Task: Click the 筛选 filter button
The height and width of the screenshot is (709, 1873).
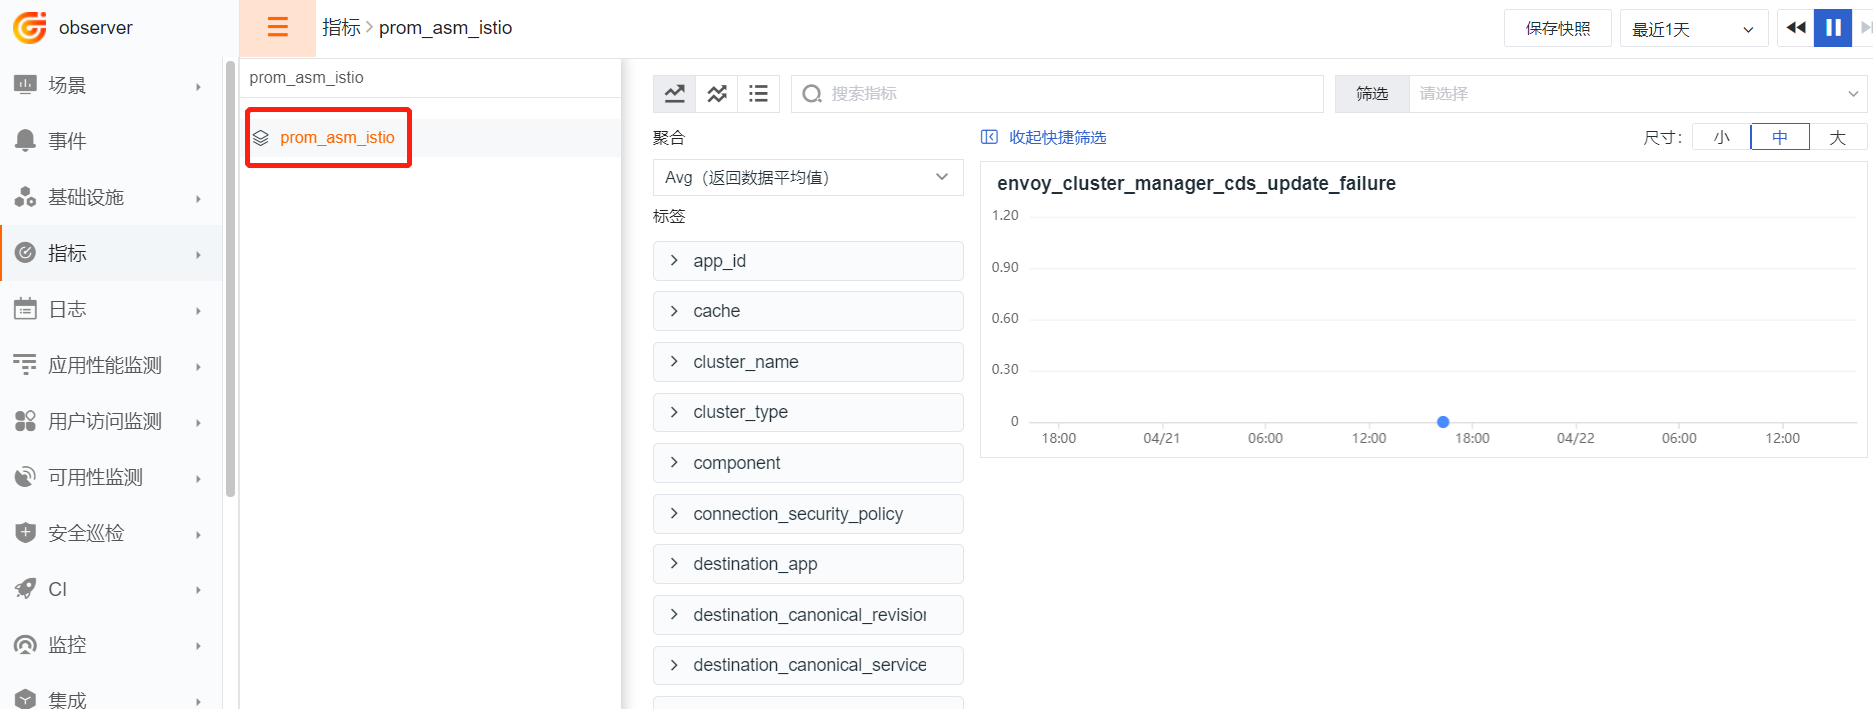Action: (x=1372, y=93)
